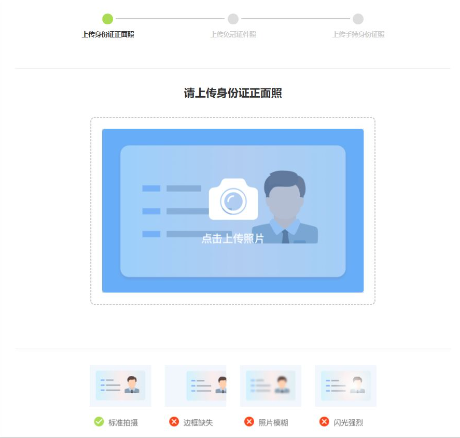Click the white camera upload icon
Viewport: 460px width, 438px height.
coord(233,199)
